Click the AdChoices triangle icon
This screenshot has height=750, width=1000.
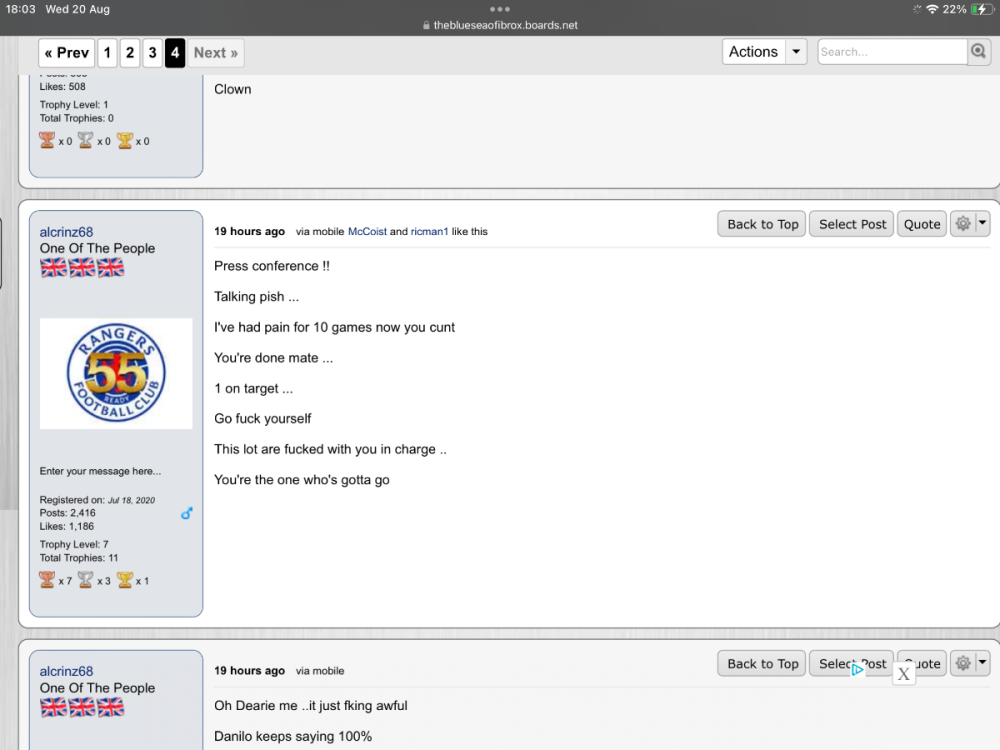[857, 670]
